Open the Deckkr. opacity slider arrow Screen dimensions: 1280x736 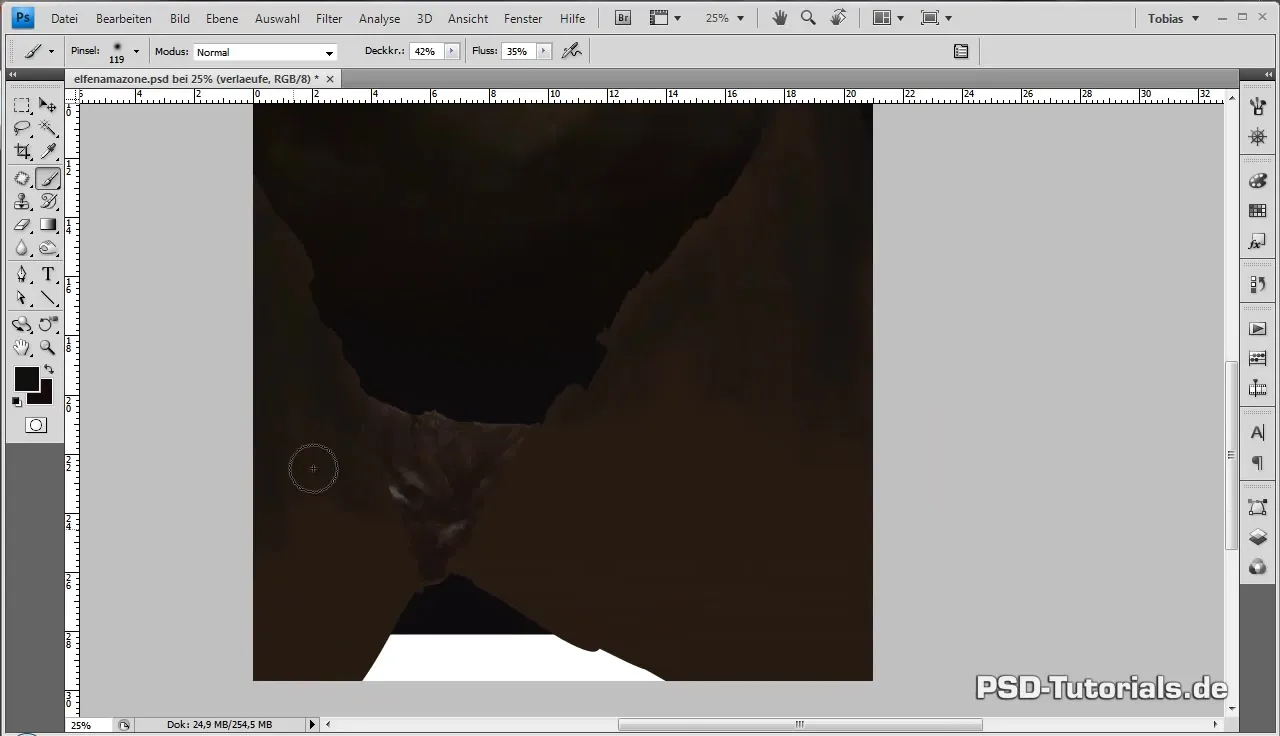452,51
